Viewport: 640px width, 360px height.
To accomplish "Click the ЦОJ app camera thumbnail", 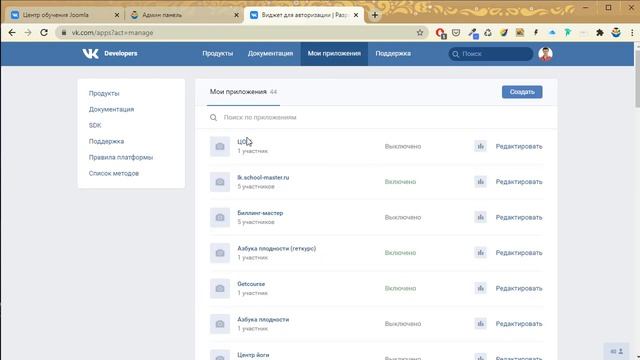I will pos(220,147).
